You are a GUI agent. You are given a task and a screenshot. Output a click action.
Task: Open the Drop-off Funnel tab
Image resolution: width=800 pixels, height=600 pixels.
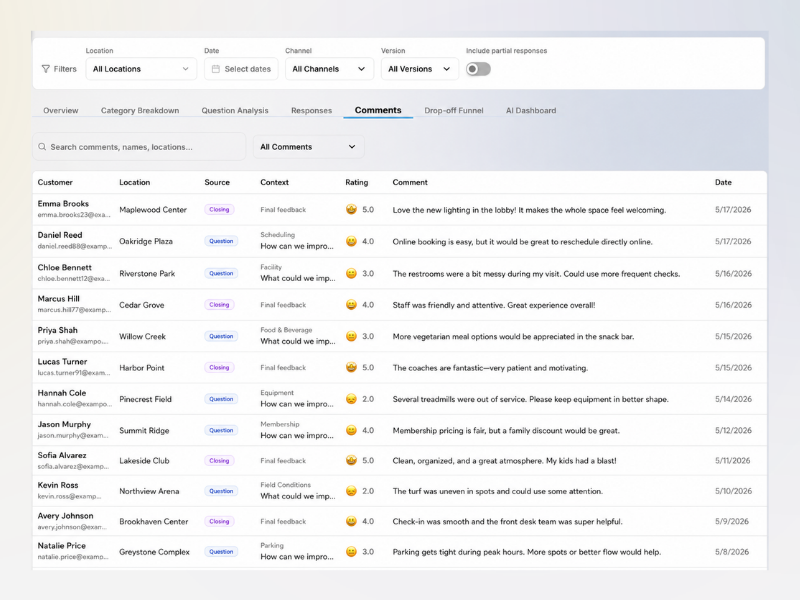pyautogui.click(x=454, y=110)
